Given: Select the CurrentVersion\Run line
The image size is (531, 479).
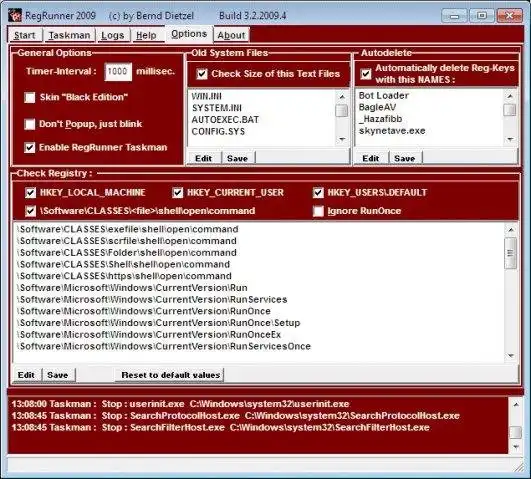Looking at the screenshot, I should (132, 288).
